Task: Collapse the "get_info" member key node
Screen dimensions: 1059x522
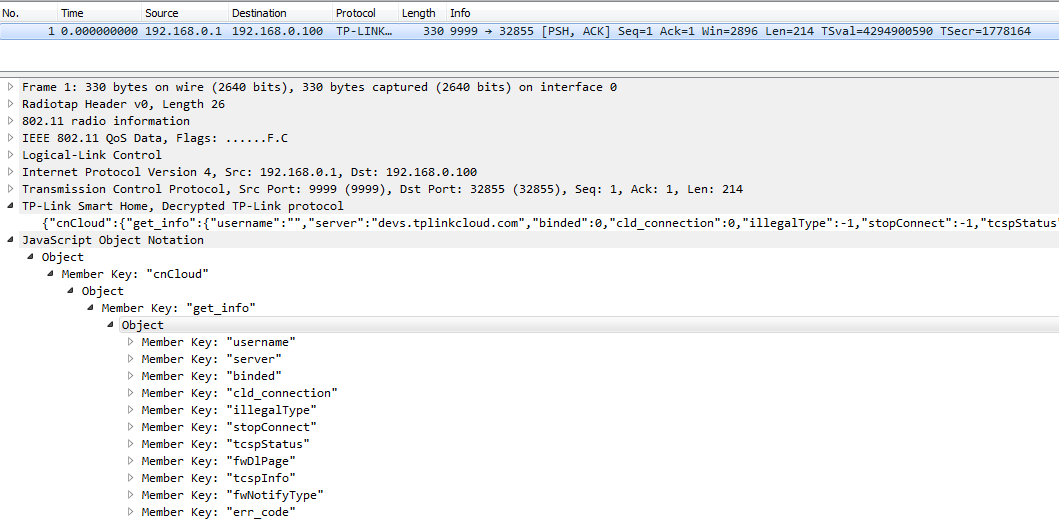Action: click(91, 308)
